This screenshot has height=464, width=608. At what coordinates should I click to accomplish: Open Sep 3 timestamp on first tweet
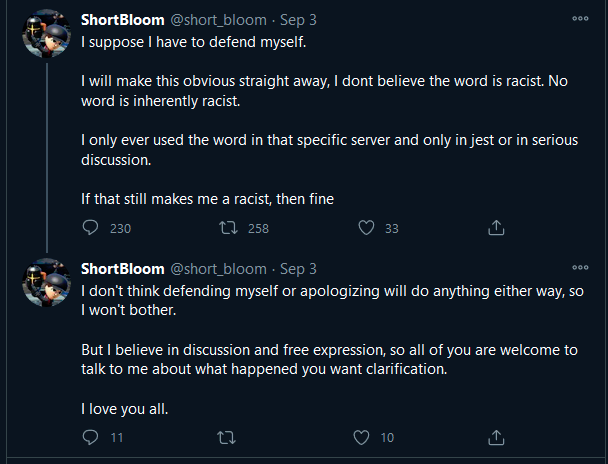click(298, 20)
